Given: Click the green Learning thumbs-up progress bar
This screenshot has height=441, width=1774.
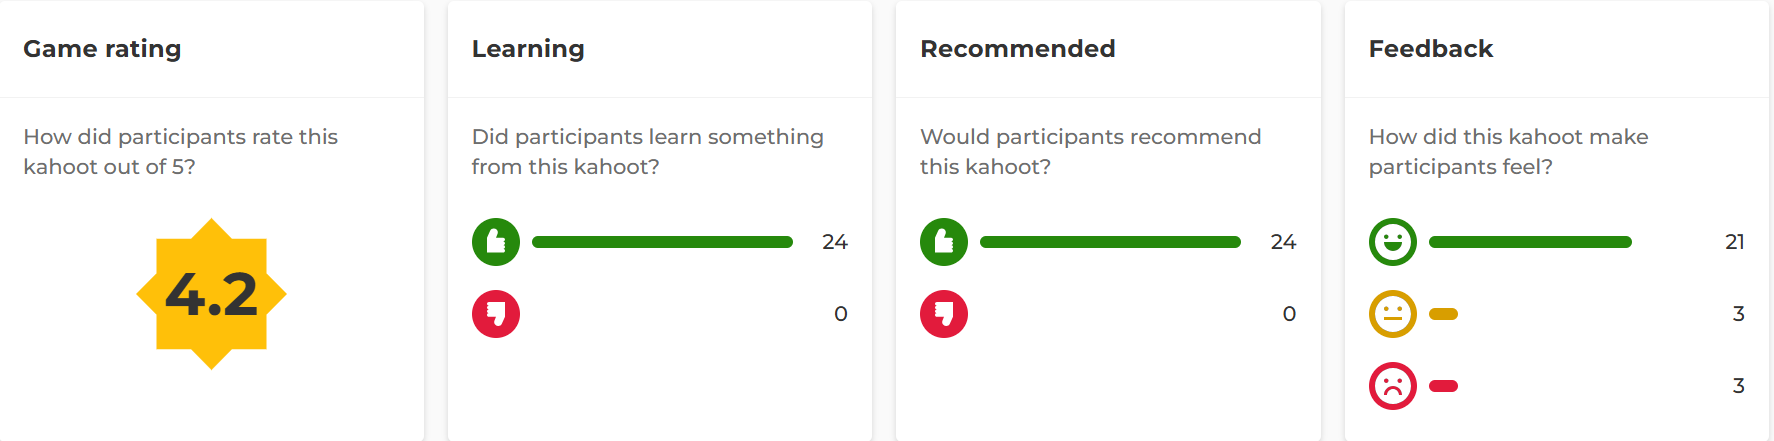Looking at the screenshot, I should (x=662, y=242).
